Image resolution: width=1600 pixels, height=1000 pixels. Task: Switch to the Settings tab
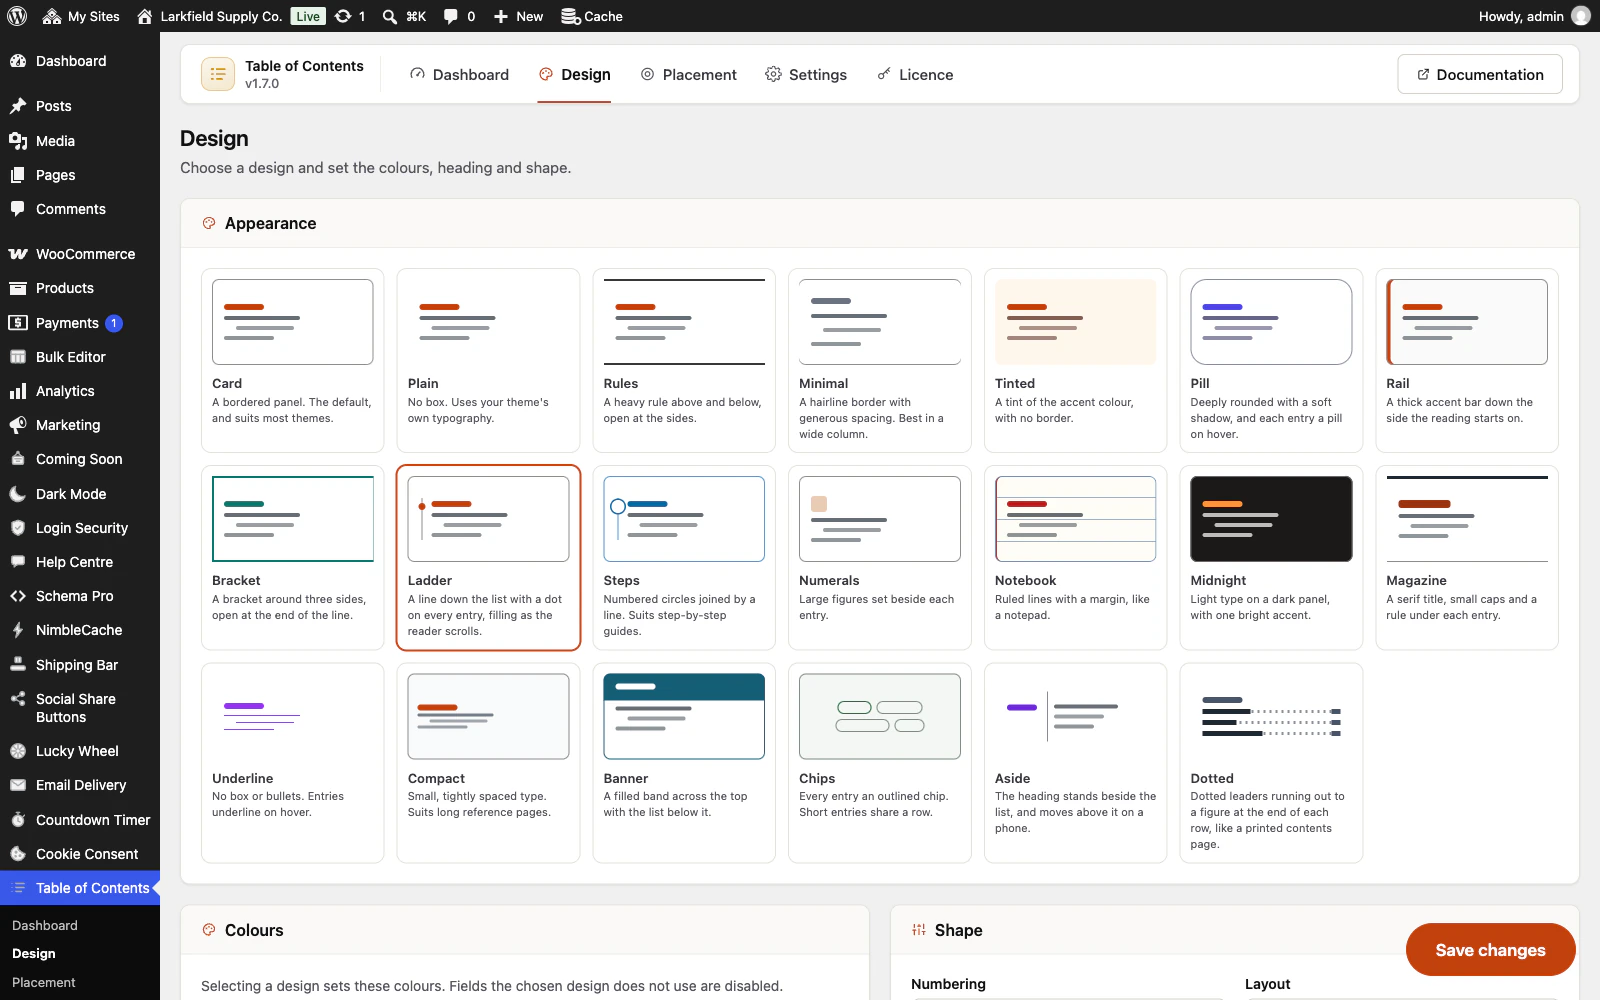pyautogui.click(x=806, y=75)
